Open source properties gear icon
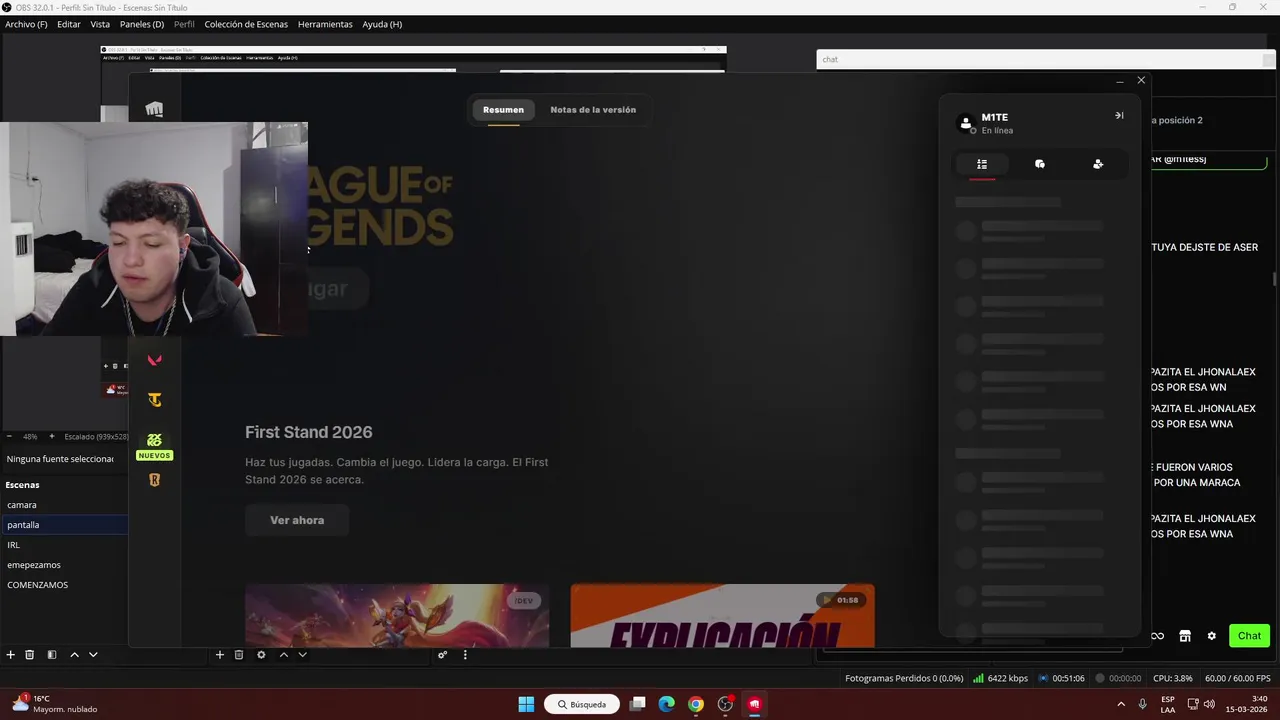 (x=261, y=655)
